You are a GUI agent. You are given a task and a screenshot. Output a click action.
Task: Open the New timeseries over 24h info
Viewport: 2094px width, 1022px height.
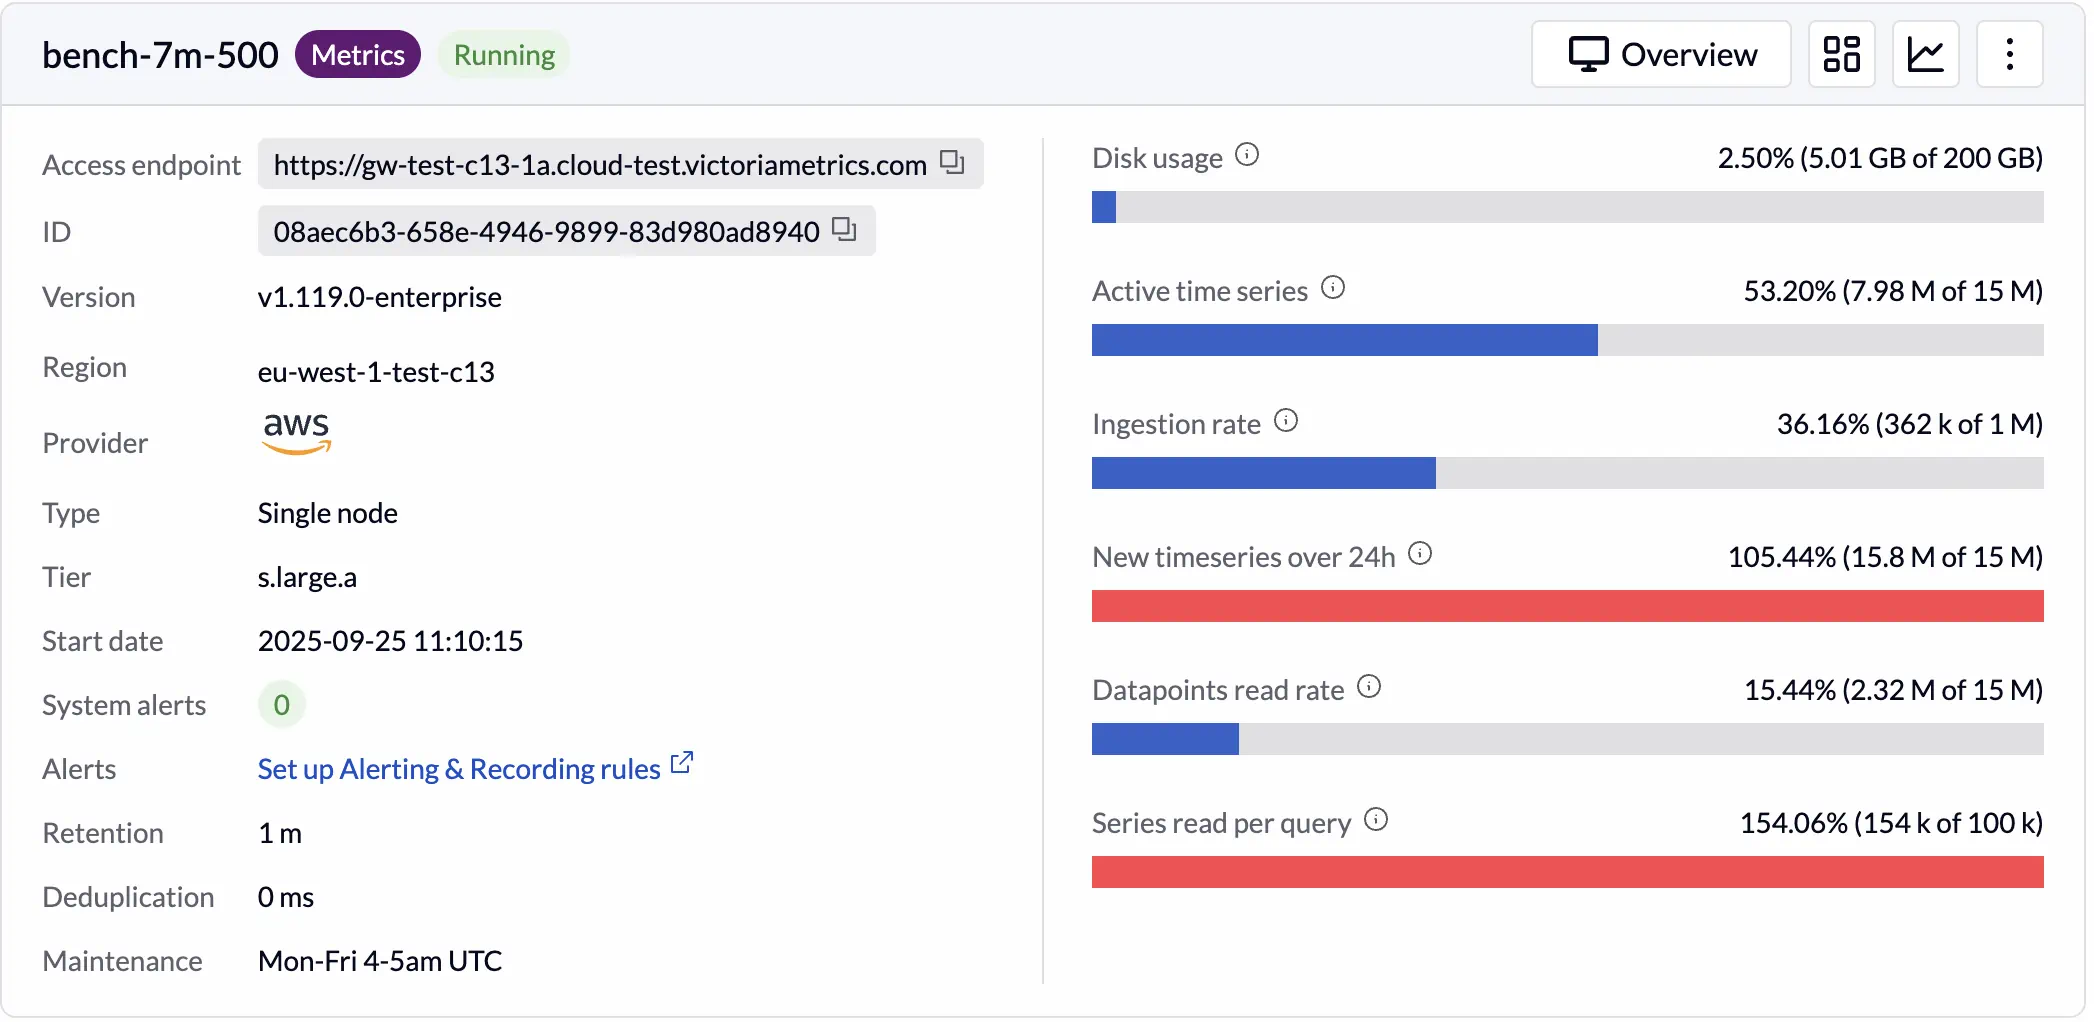pyautogui.click(x=1421, y=553)
